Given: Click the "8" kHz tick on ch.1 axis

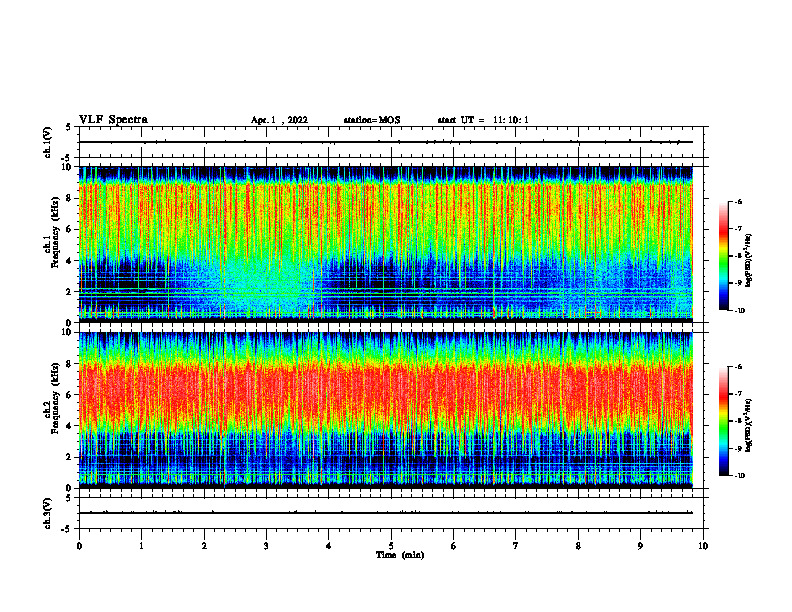Looking at the screenshot, I should click(70, 198).
